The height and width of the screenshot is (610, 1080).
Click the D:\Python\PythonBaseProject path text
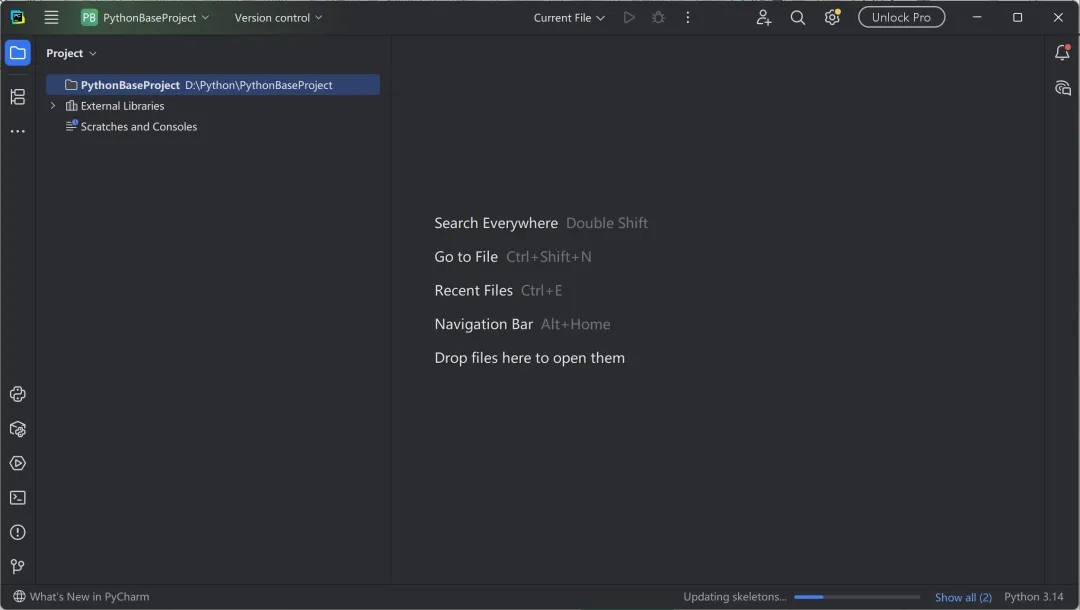pos(258,85)
